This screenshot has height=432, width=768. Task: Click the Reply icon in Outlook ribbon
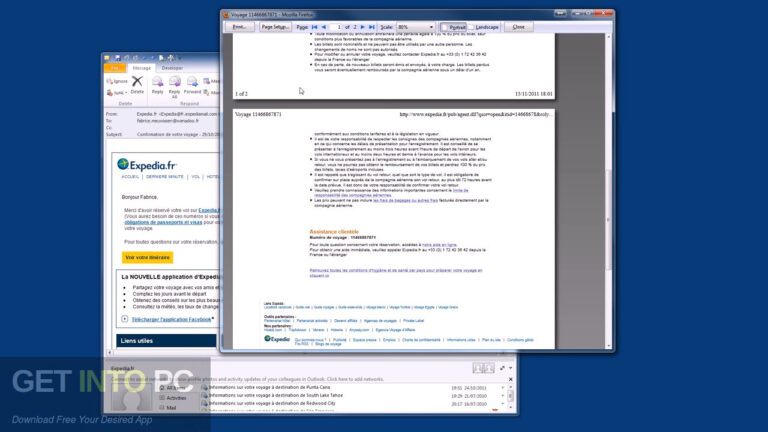coord(157,81)
